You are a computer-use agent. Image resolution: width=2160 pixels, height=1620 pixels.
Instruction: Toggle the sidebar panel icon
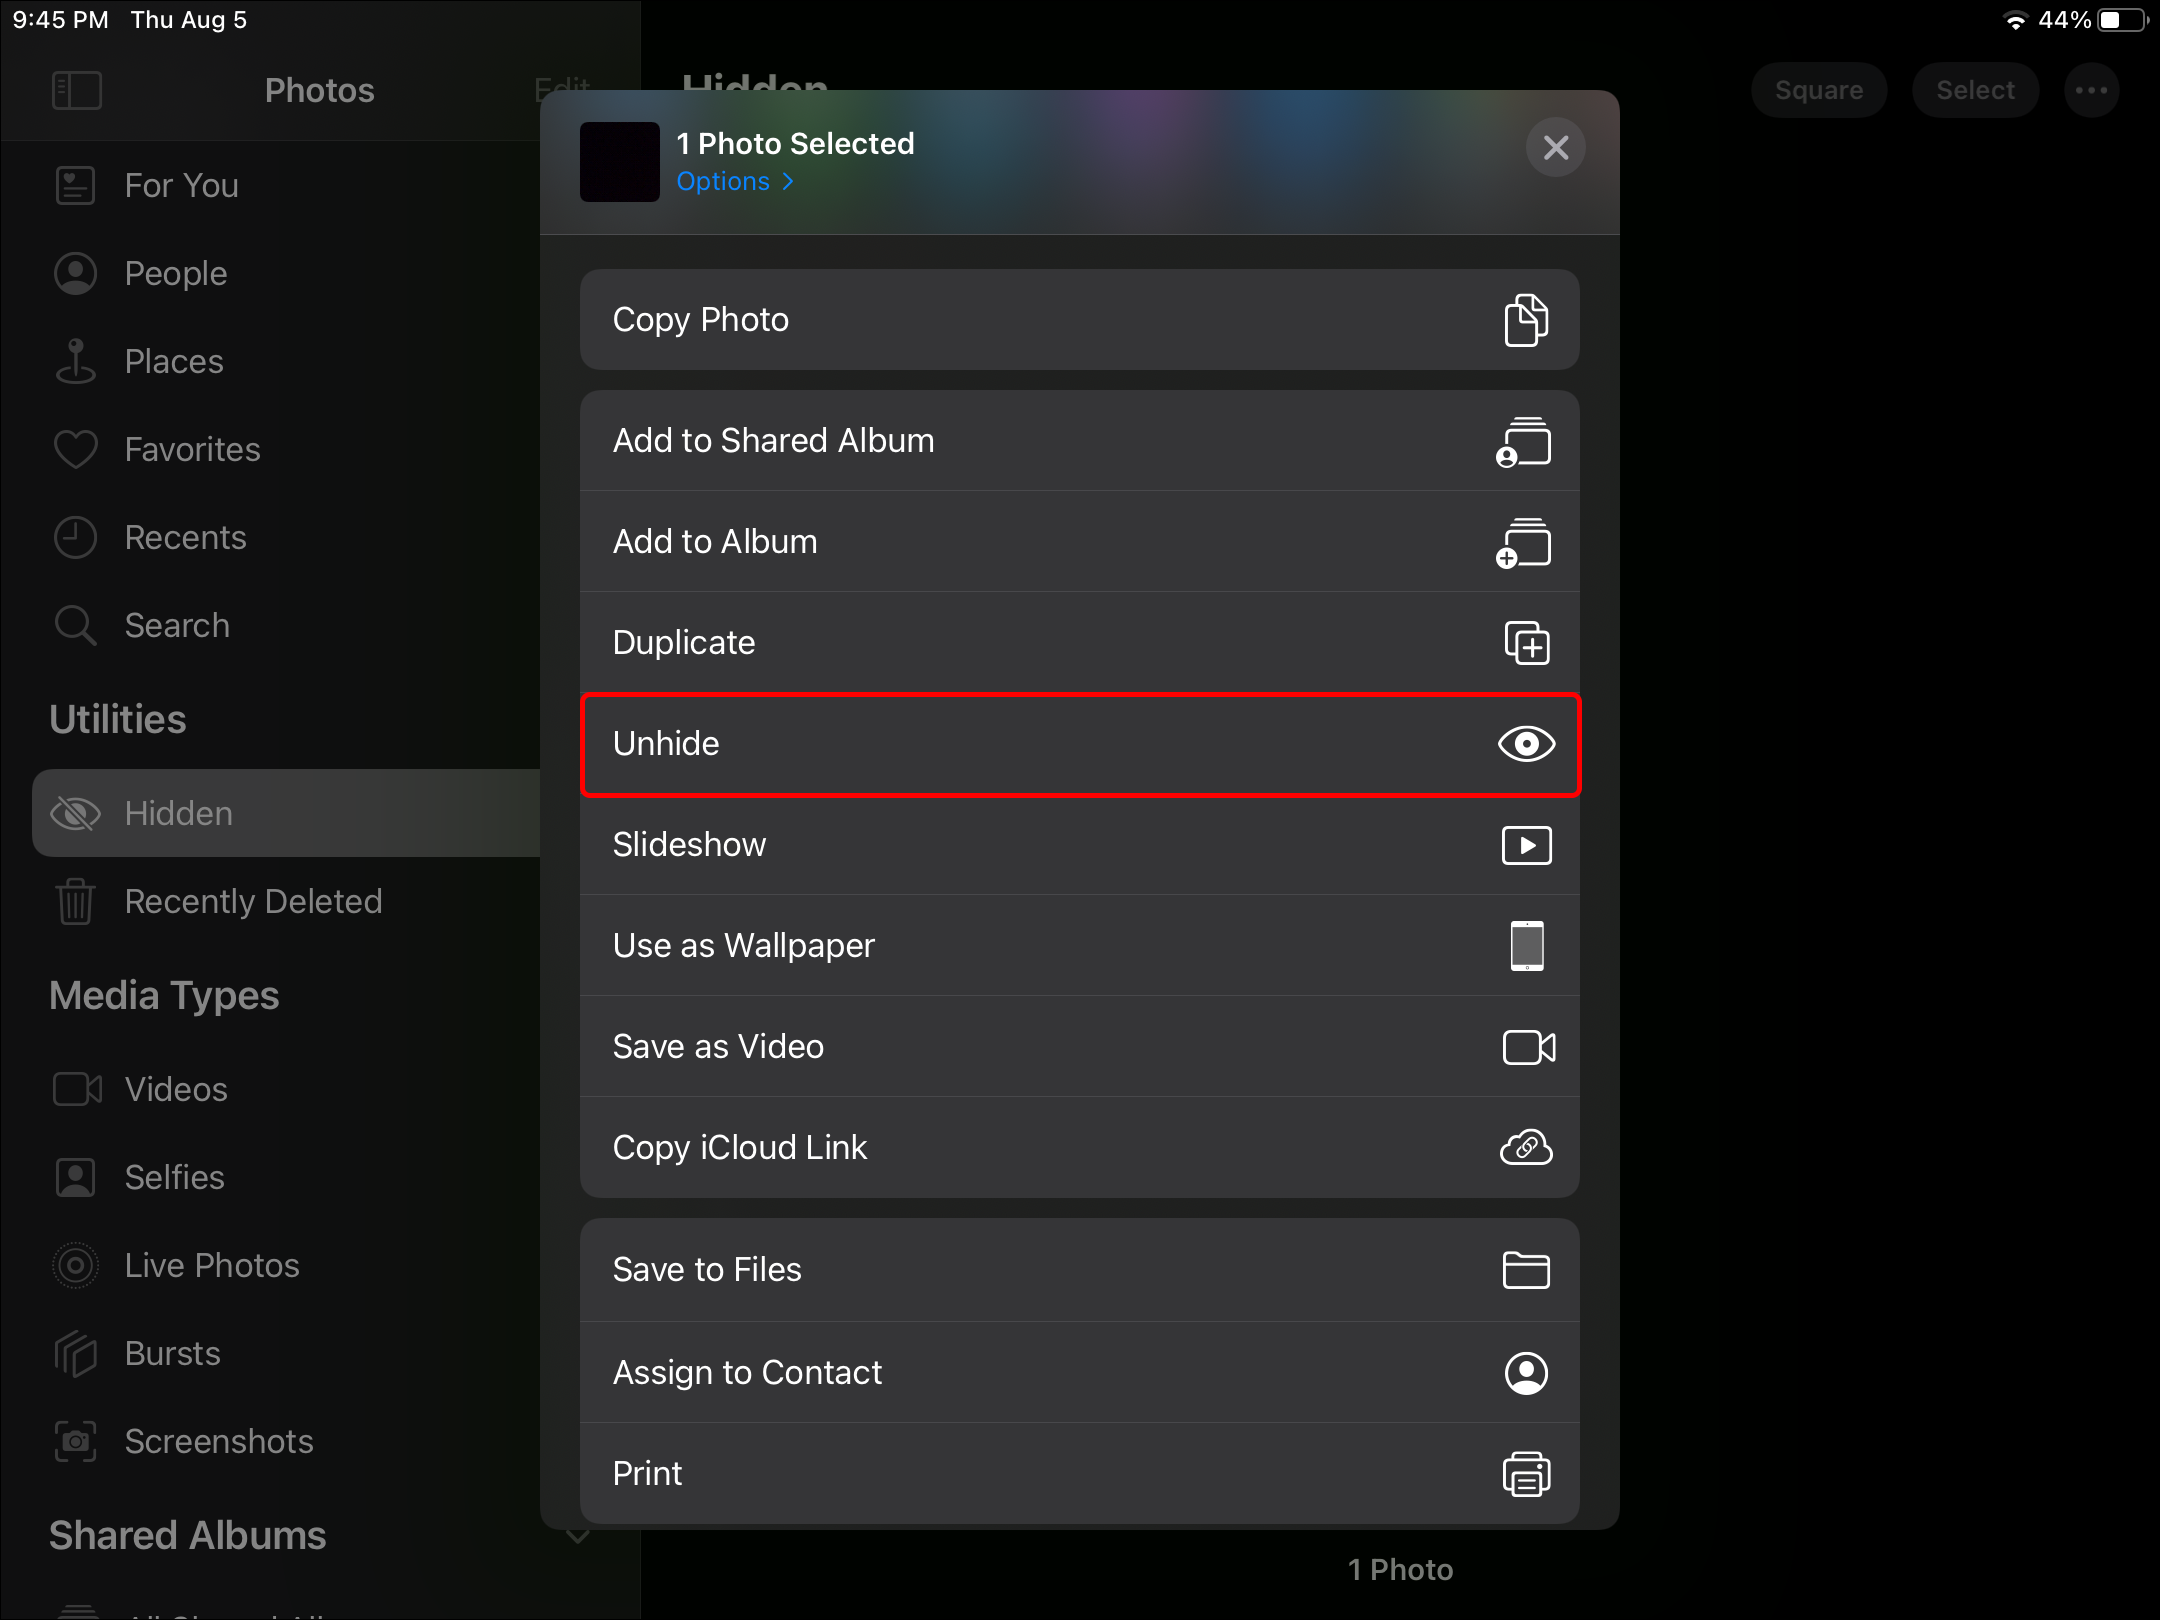tap(77, 90)
